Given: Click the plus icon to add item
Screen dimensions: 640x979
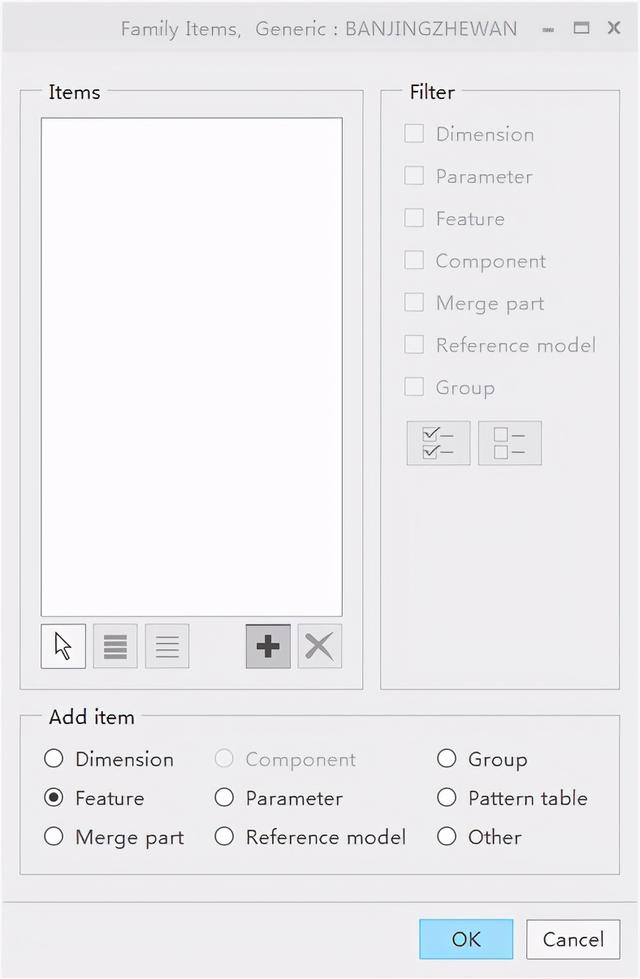Looking at the screenshot, I should tap(268, 646).
